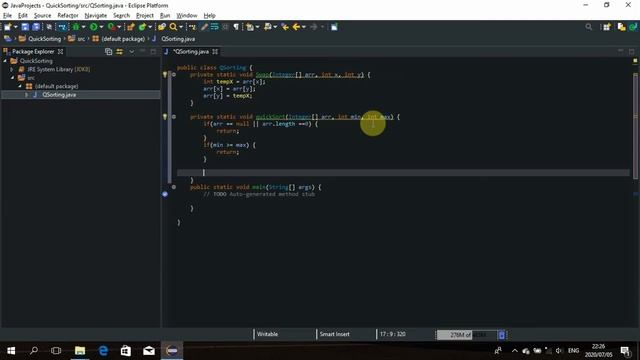This screenshot has width=640, height=360.
Task: Collapse the QuickSorting project node
Action: coord(5,61)
